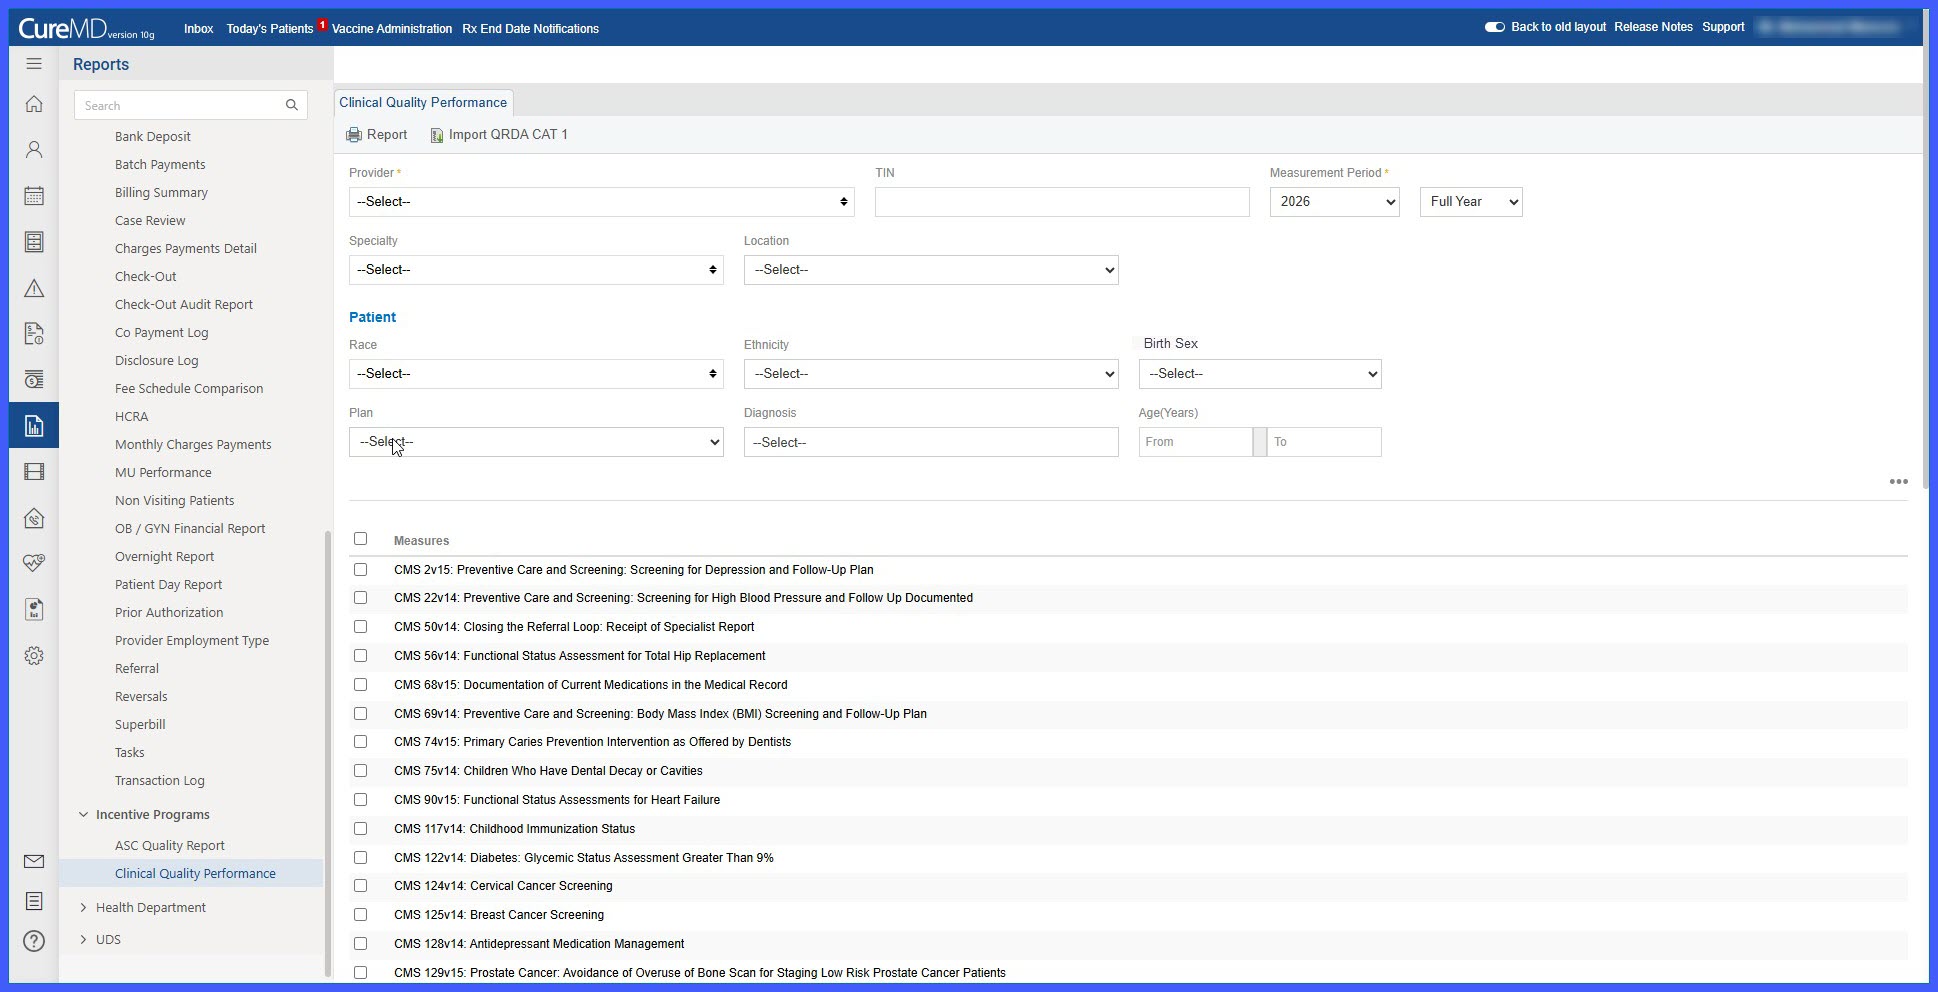Toggle Back to old layout switch

(1495, 27)
